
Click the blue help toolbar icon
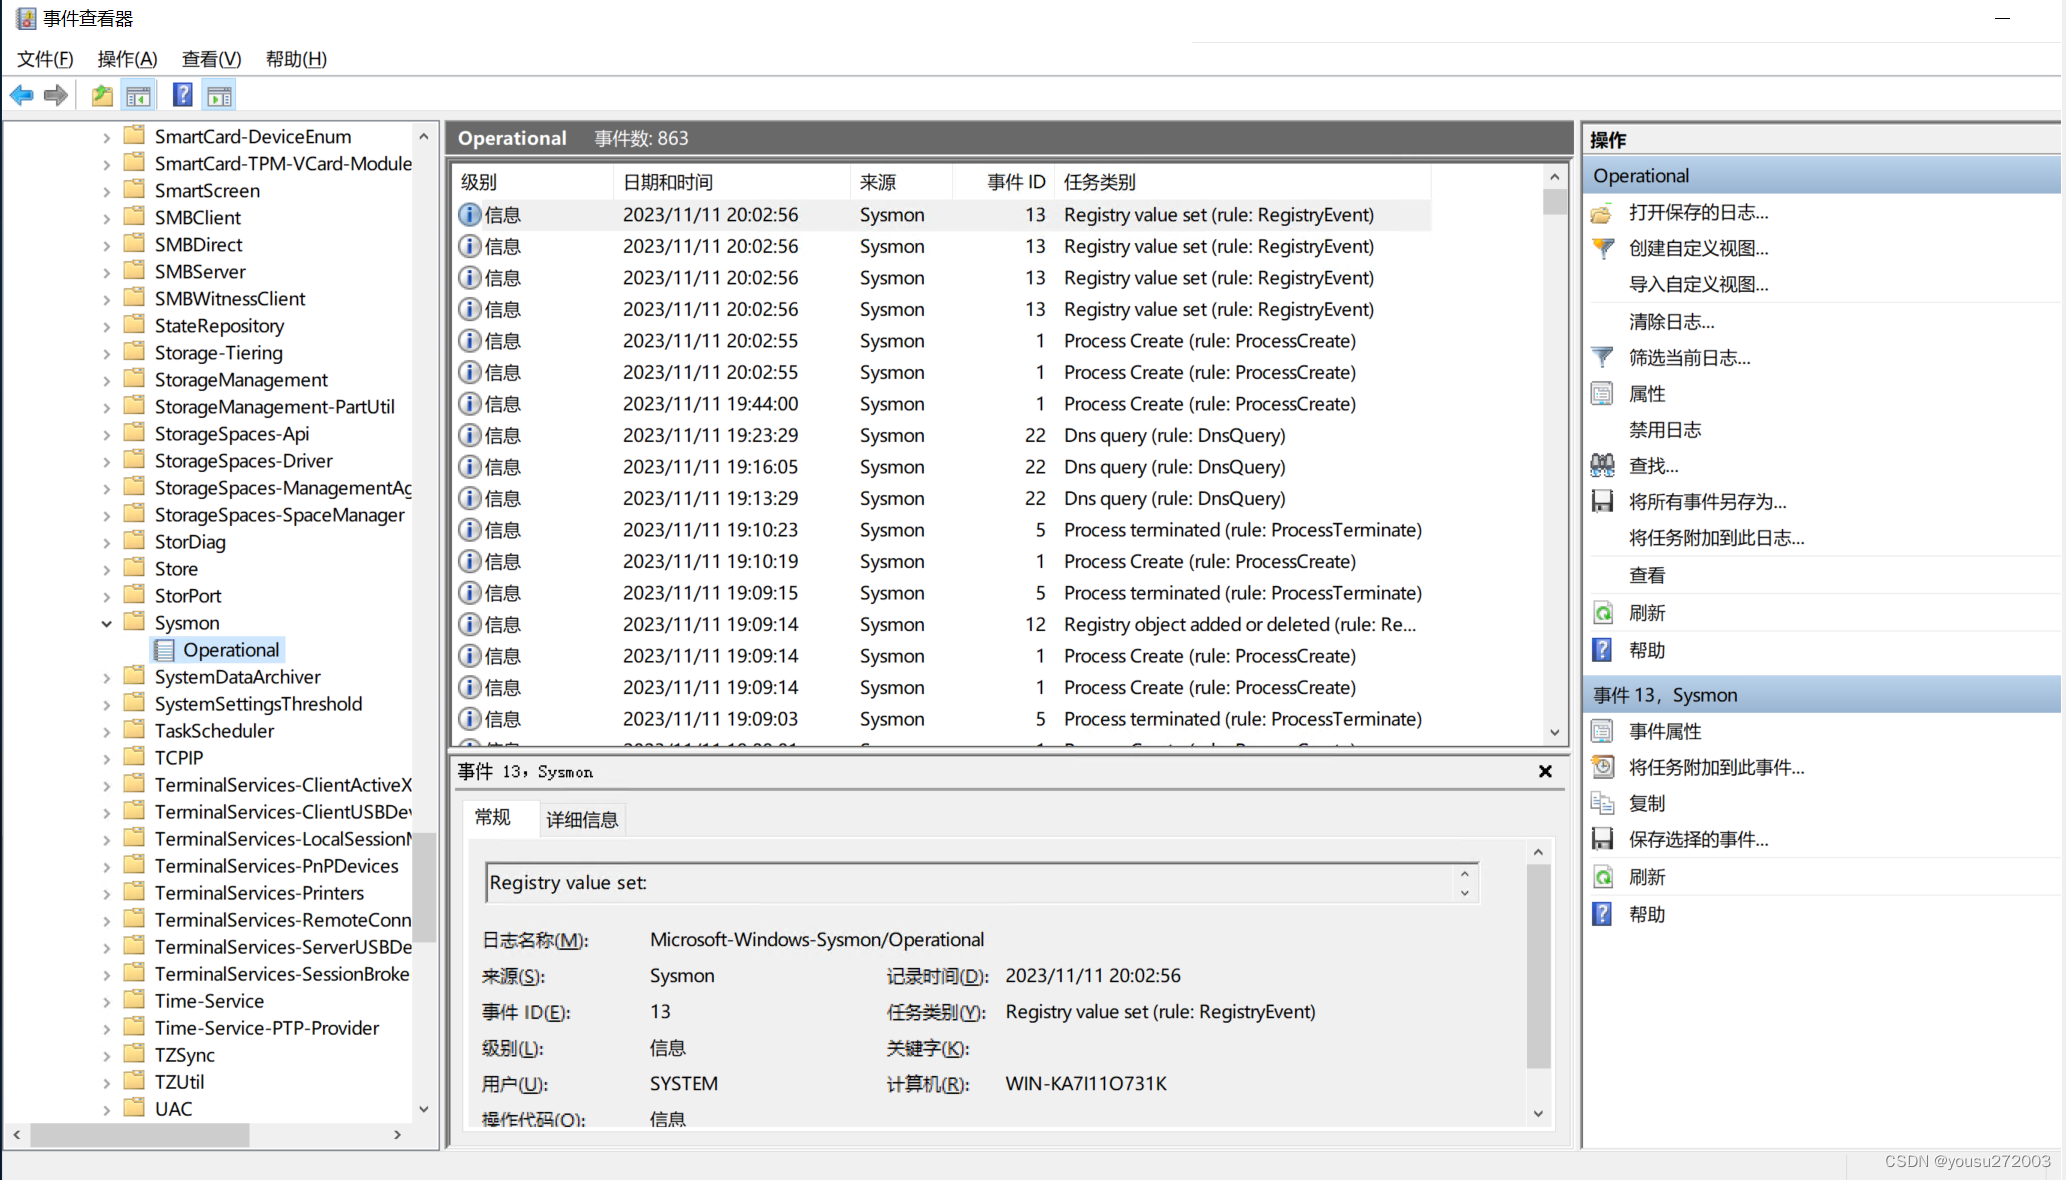[x=182, y=96]
